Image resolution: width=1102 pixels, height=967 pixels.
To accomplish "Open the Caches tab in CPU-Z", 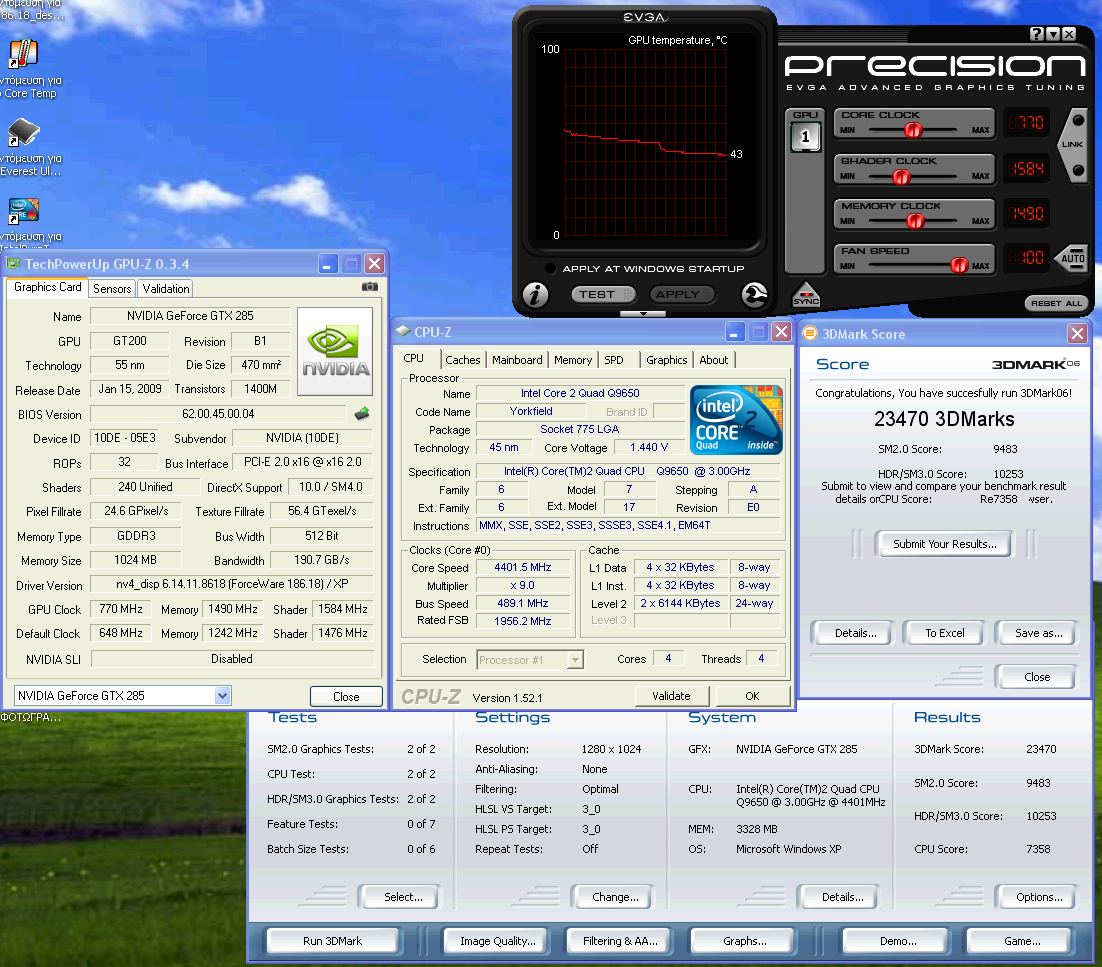I will pyautogui.click(x=462, y=360).
